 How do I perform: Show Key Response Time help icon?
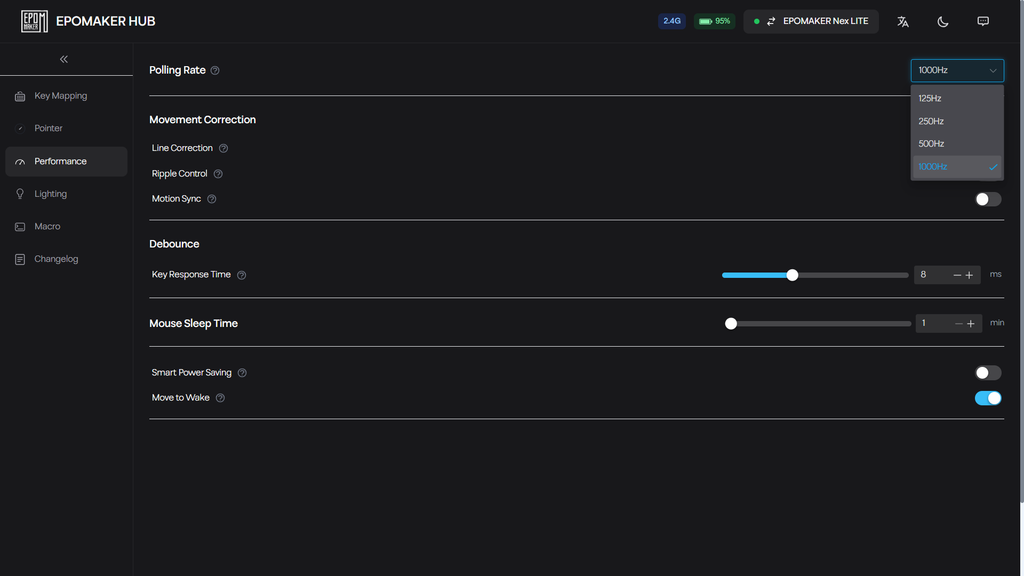[x=242, y=275]
